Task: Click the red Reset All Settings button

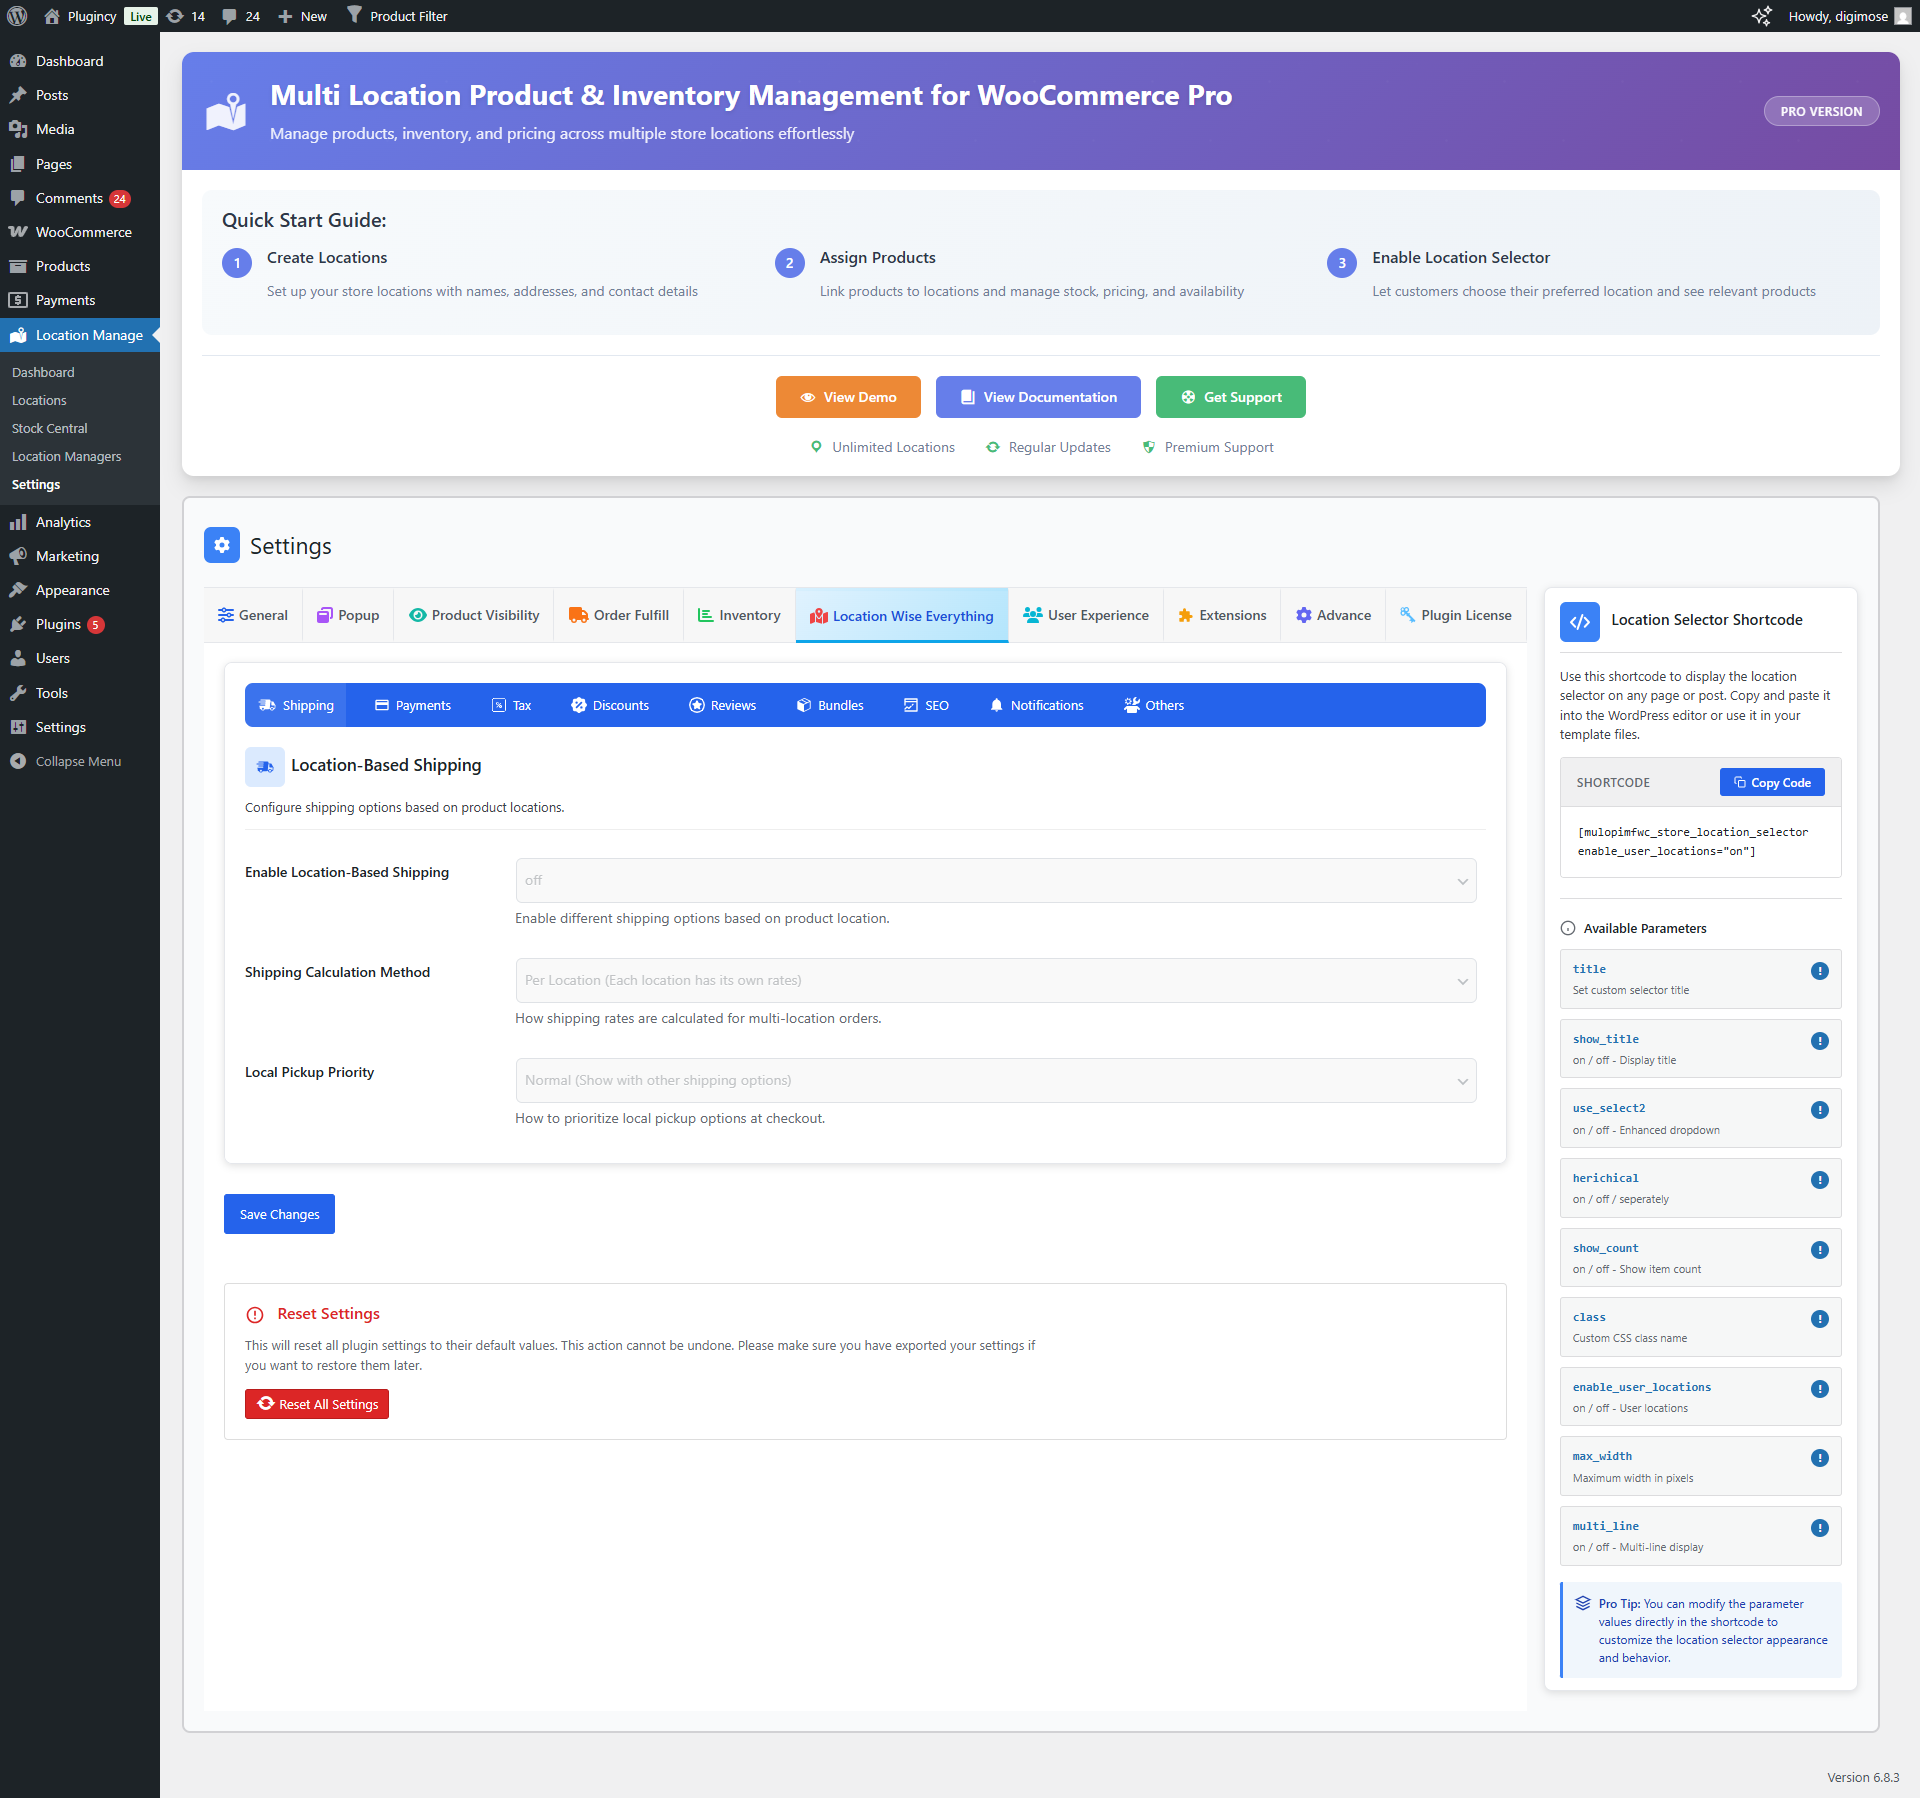Action: pyautogui.click(x=317, y=1404)
